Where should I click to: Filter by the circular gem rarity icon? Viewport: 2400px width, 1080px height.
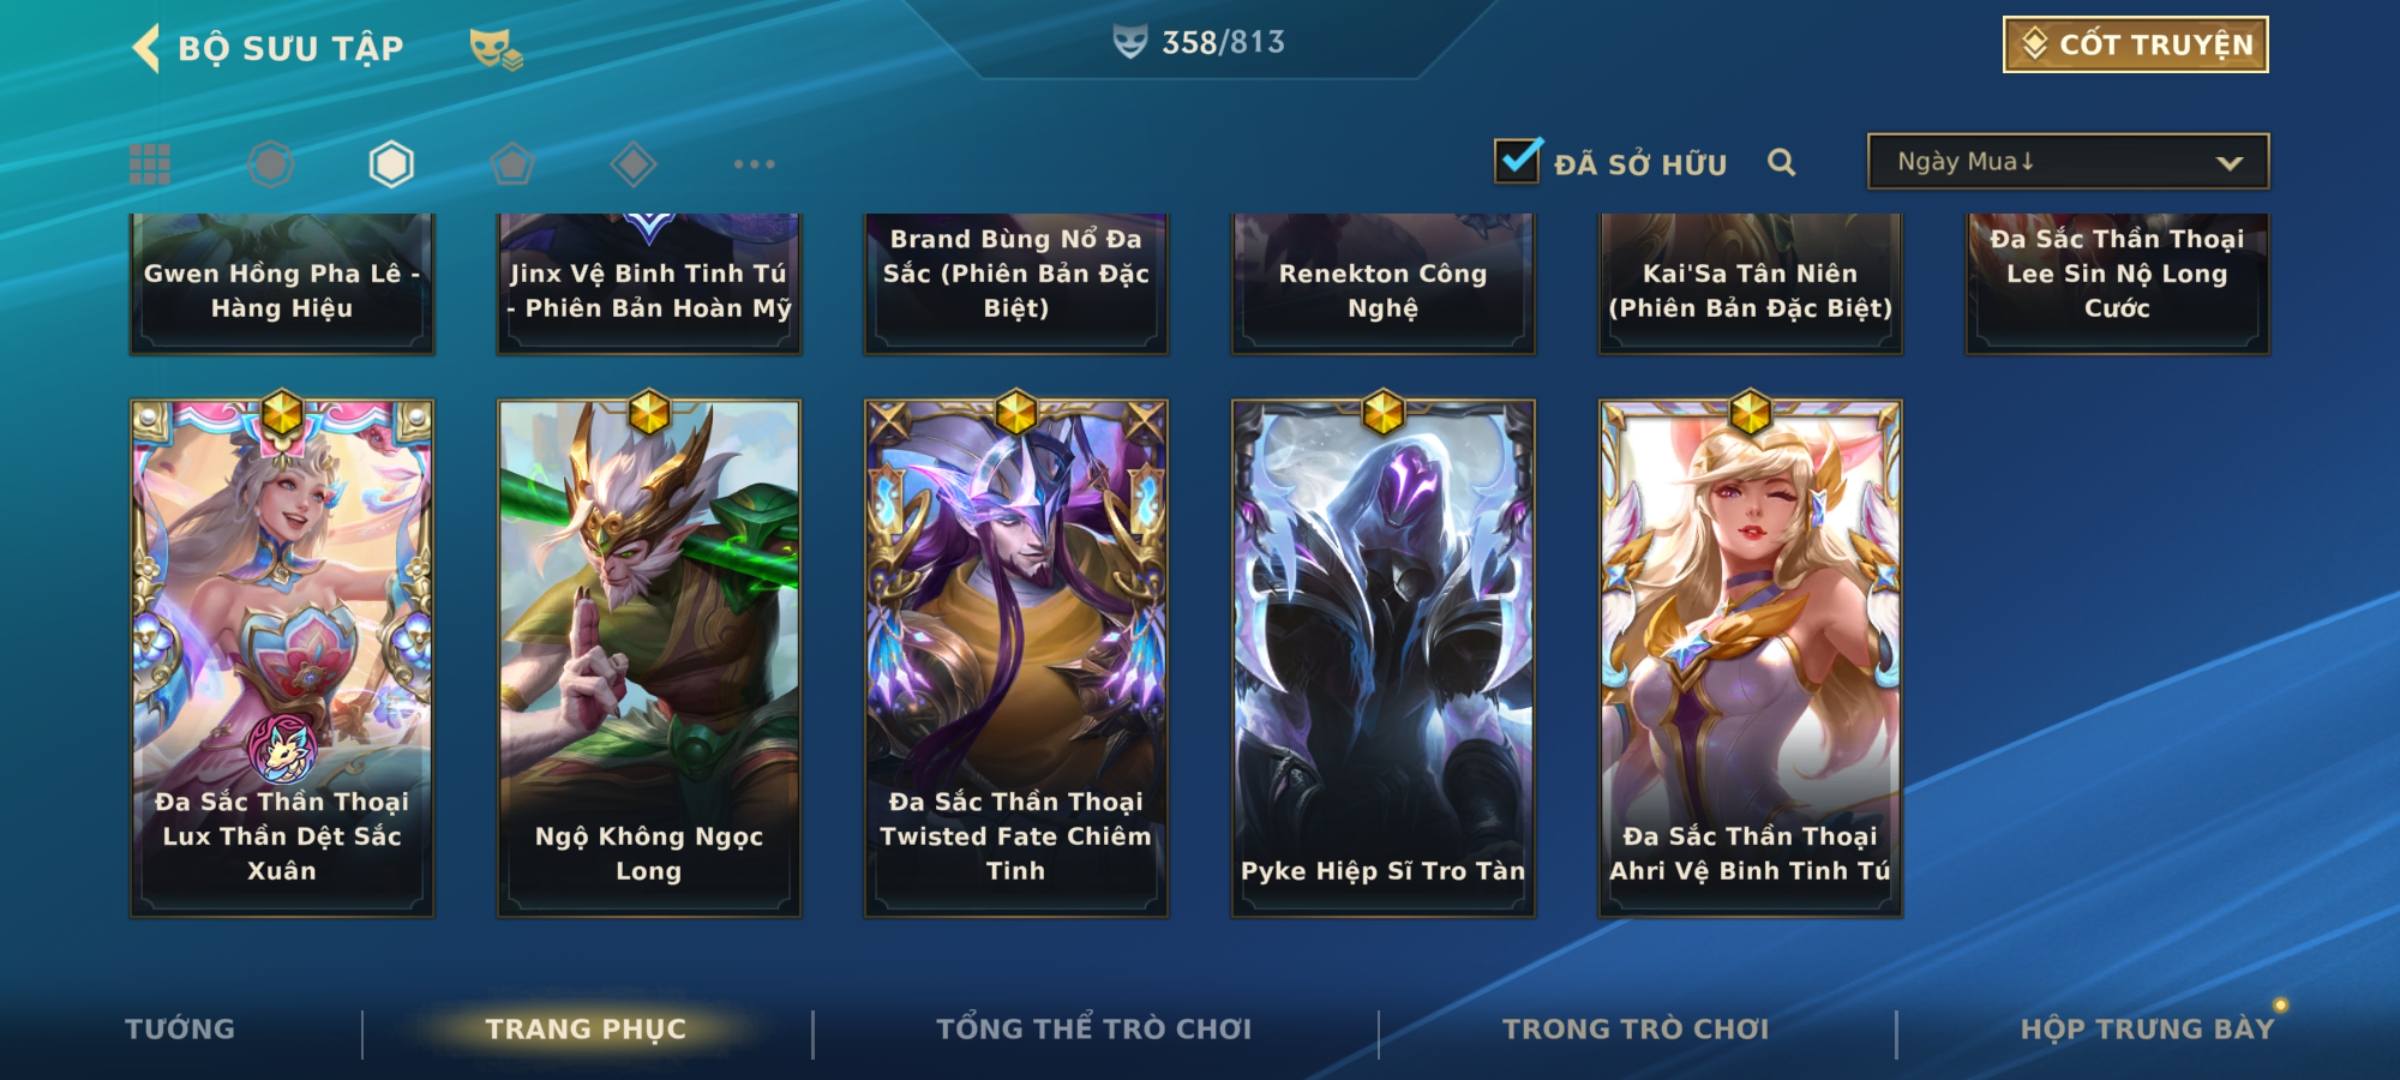click(x=271, y=164)
